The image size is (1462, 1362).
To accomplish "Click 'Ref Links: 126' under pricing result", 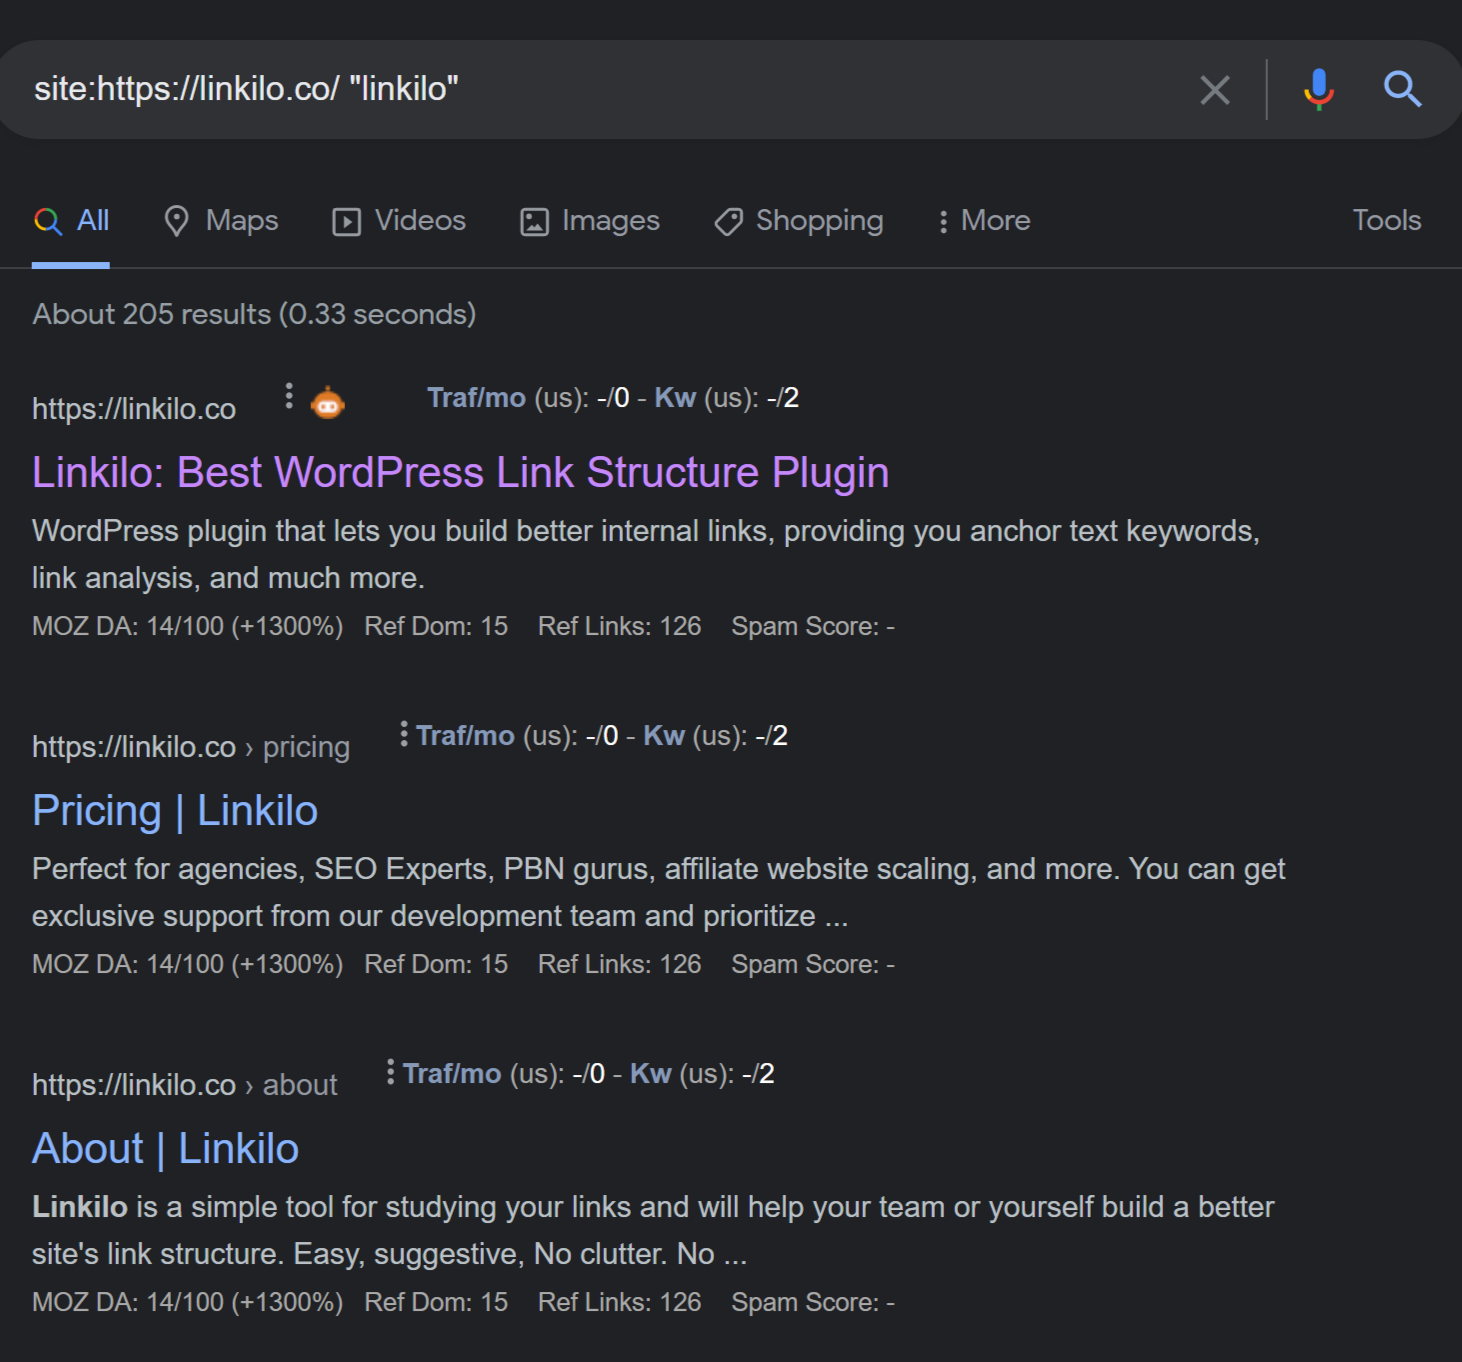I will (620, 965).
